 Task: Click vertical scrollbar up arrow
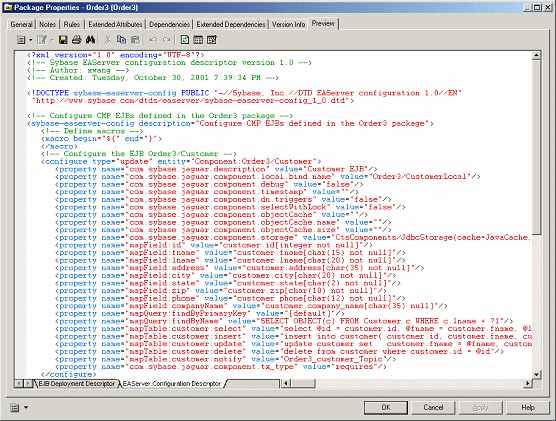[536, 55]
